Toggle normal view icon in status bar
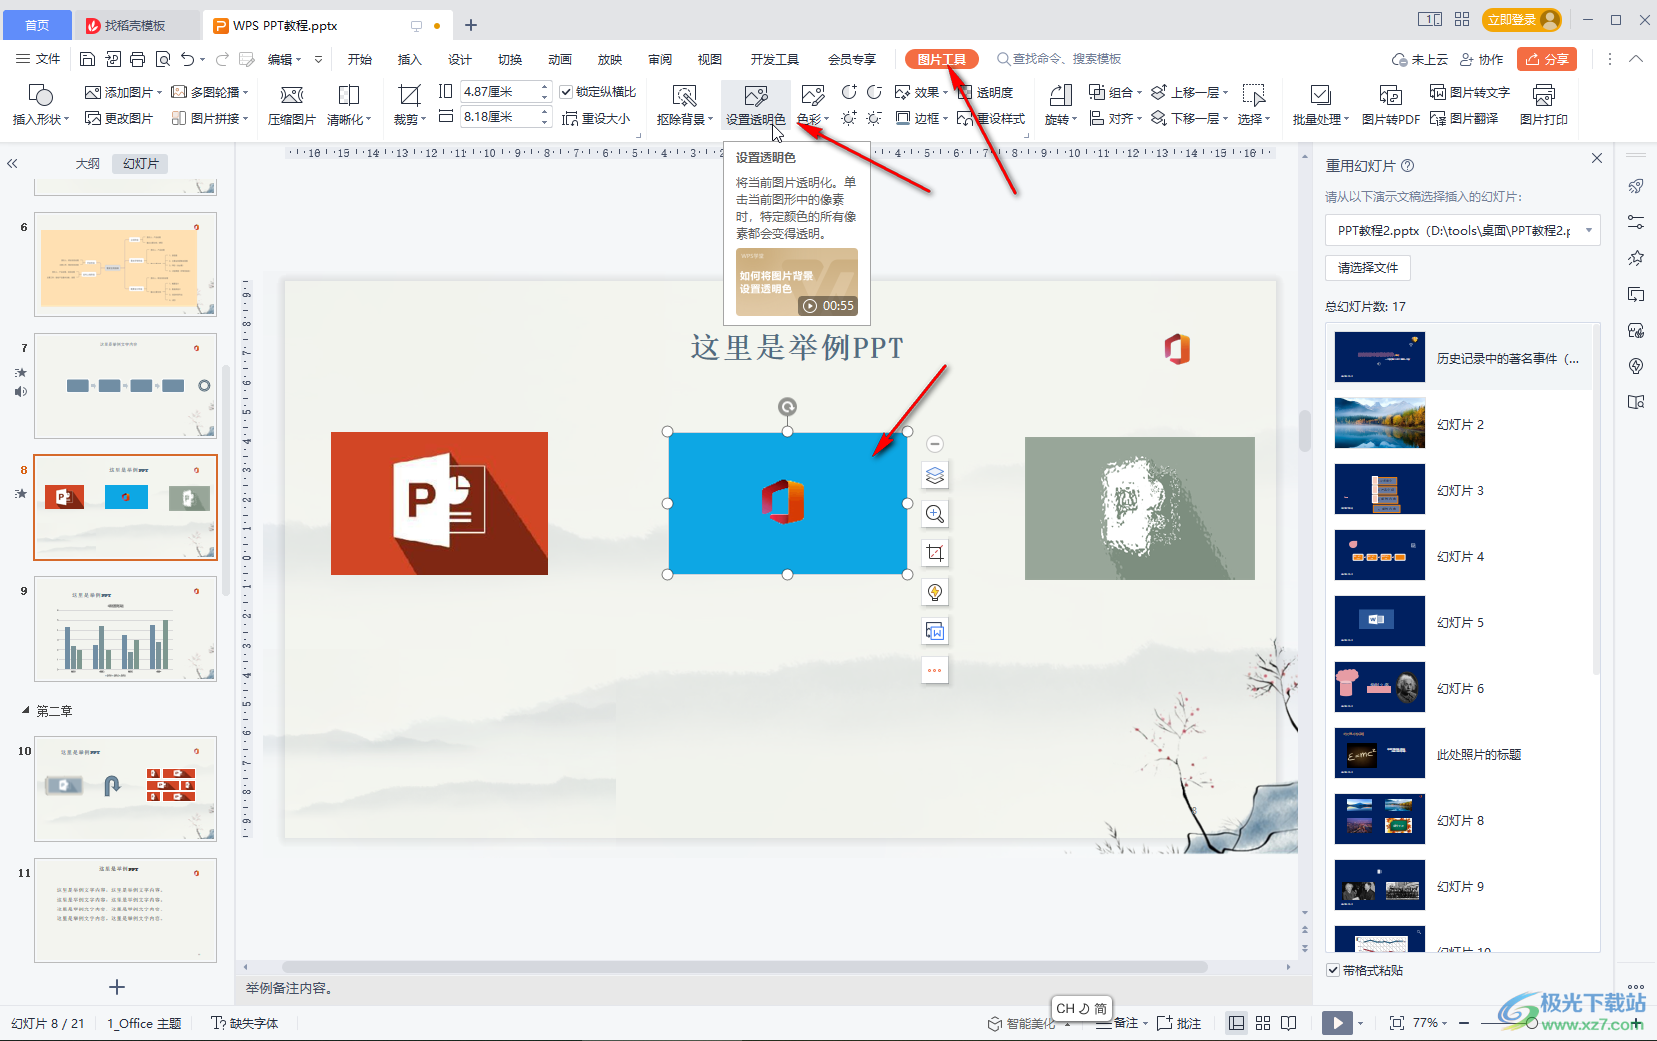The width and height of the screenshot is (1657, 1041). (1237, 1023)
